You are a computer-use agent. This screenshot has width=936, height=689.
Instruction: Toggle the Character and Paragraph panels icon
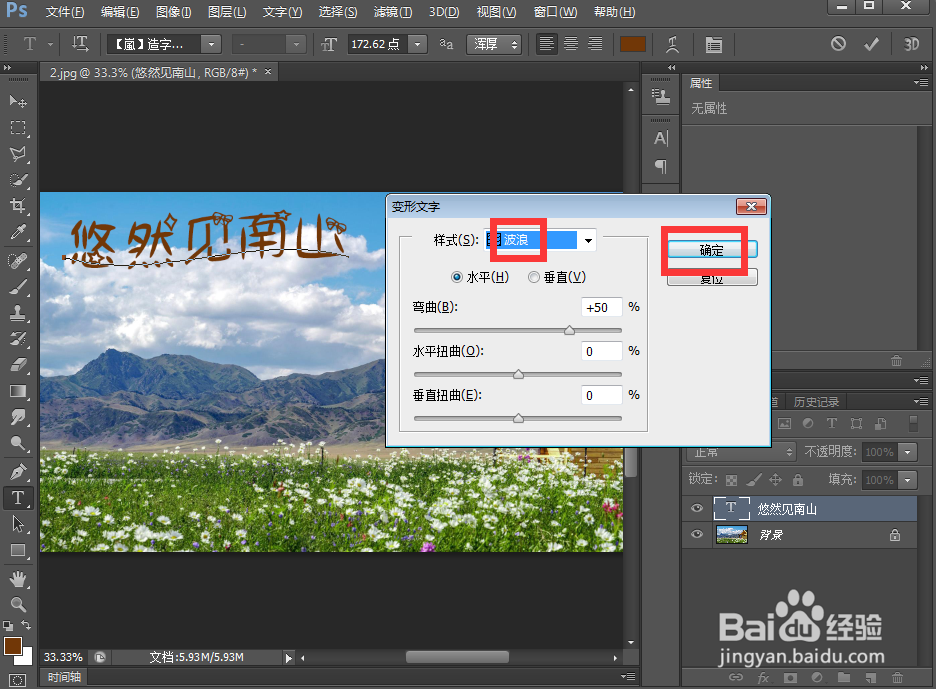[714, 44]
